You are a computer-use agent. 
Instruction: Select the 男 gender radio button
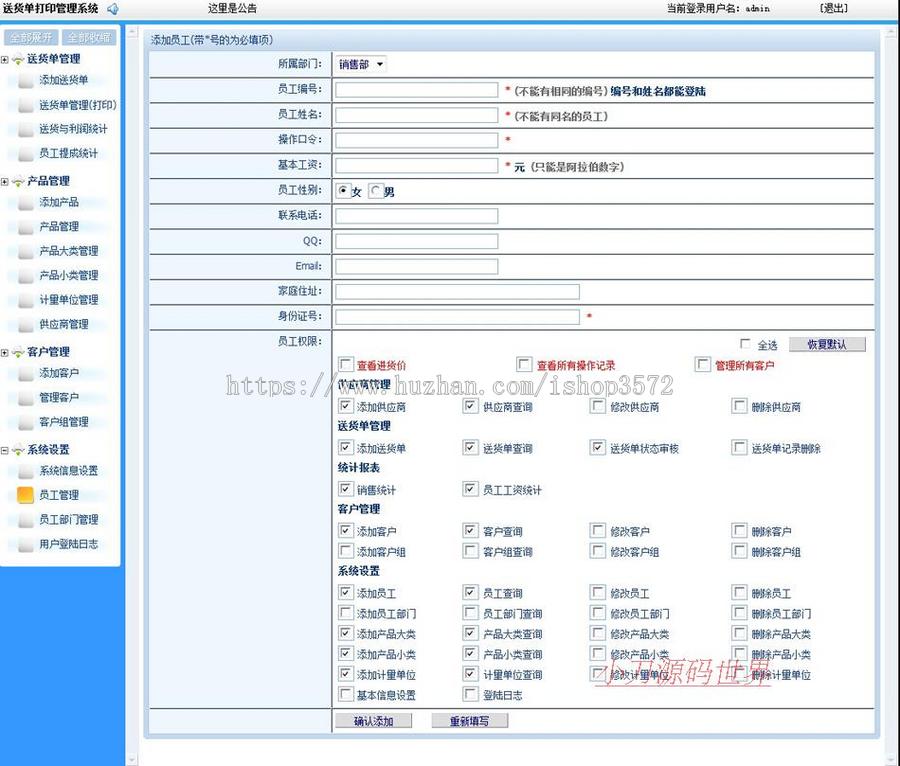tap(375, 190)
